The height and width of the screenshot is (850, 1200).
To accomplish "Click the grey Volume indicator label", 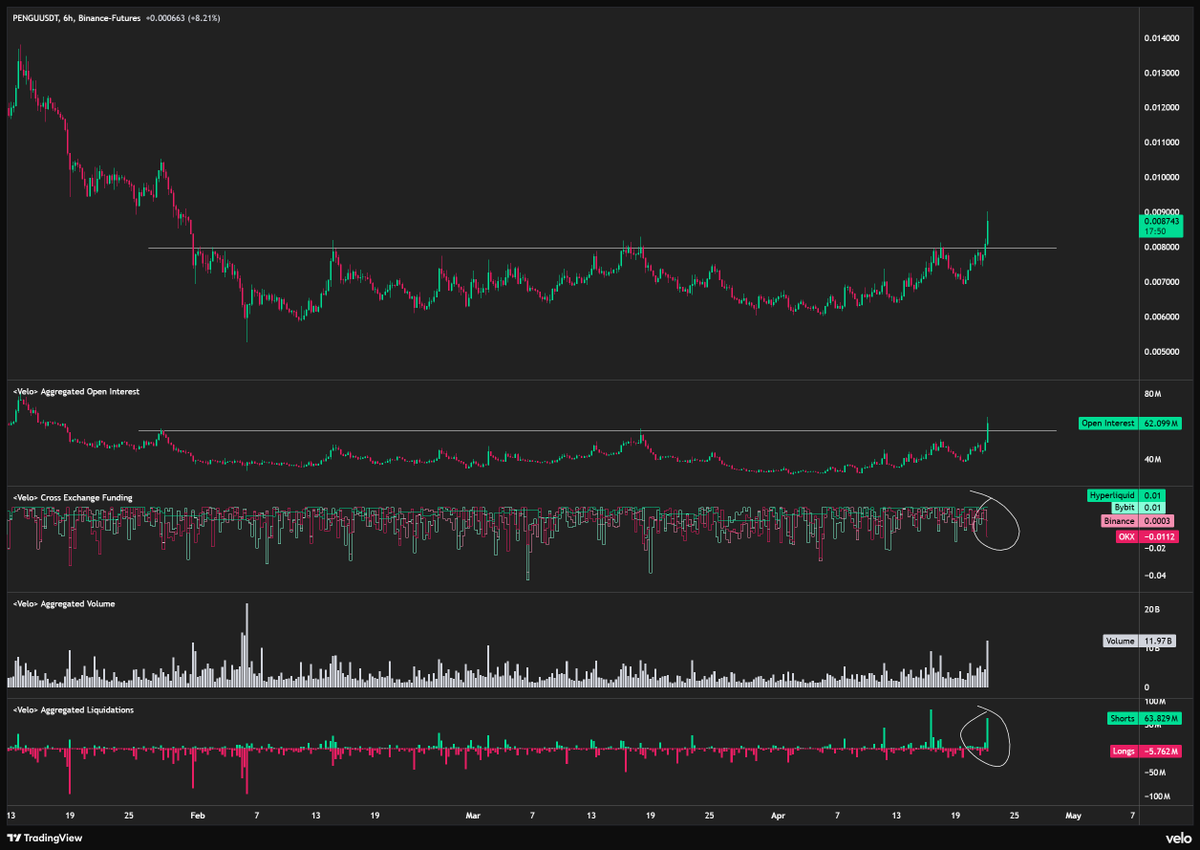I will coord(1120,641).
